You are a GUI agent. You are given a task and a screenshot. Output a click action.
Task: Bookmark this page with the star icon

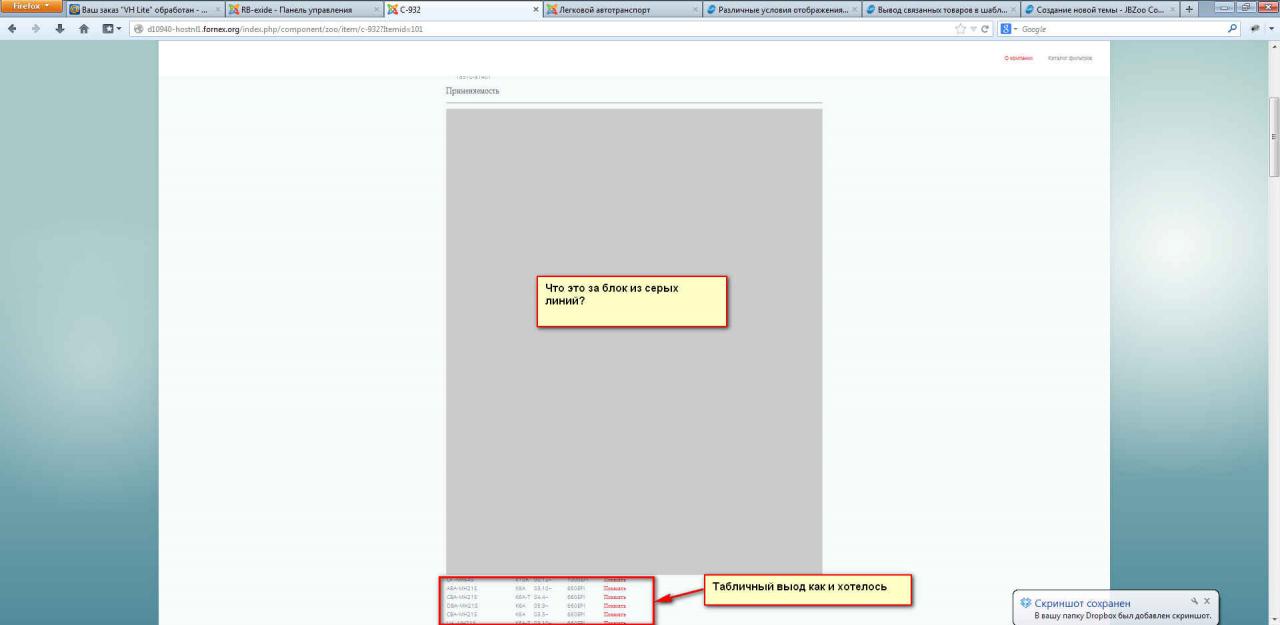coord(961,30)
